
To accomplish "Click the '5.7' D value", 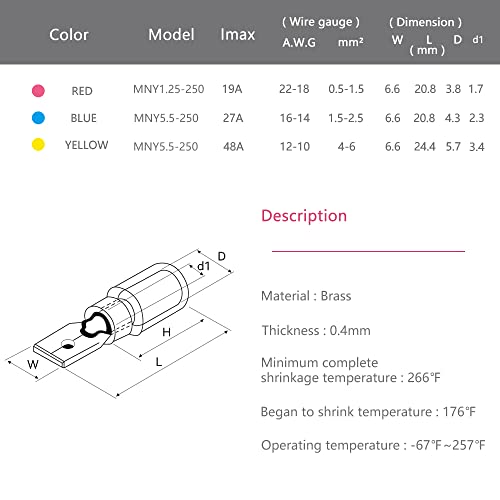I will (x=453, y=147).
